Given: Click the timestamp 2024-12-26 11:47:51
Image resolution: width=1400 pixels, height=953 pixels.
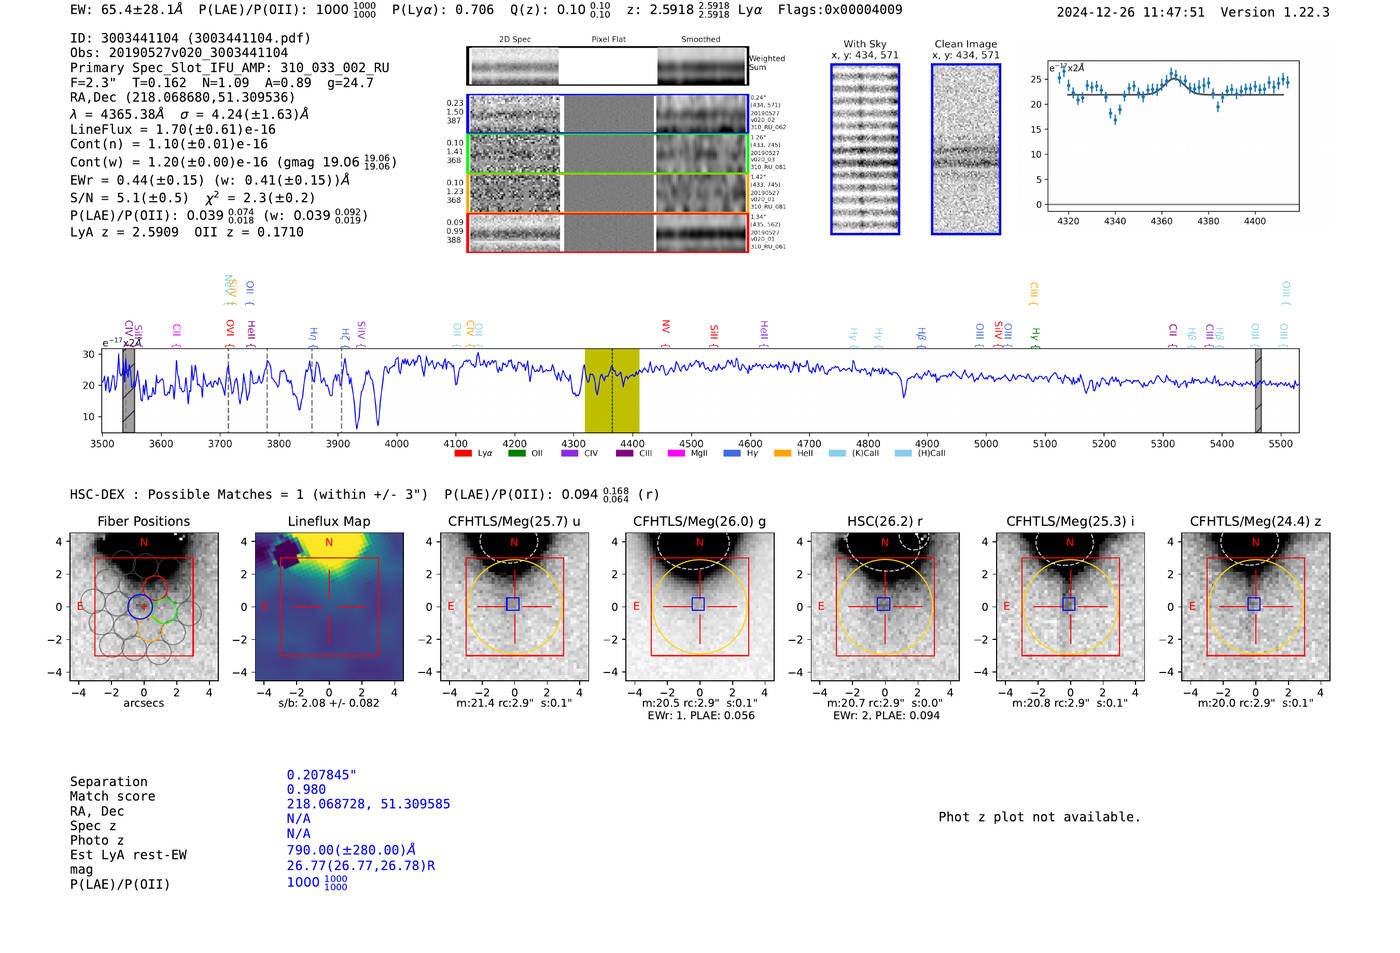Looking at the screenshot, I should [1131, 12].
